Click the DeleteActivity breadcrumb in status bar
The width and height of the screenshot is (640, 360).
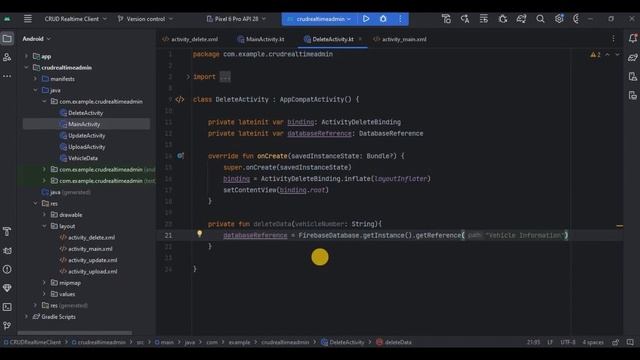[x=342, y=342]
